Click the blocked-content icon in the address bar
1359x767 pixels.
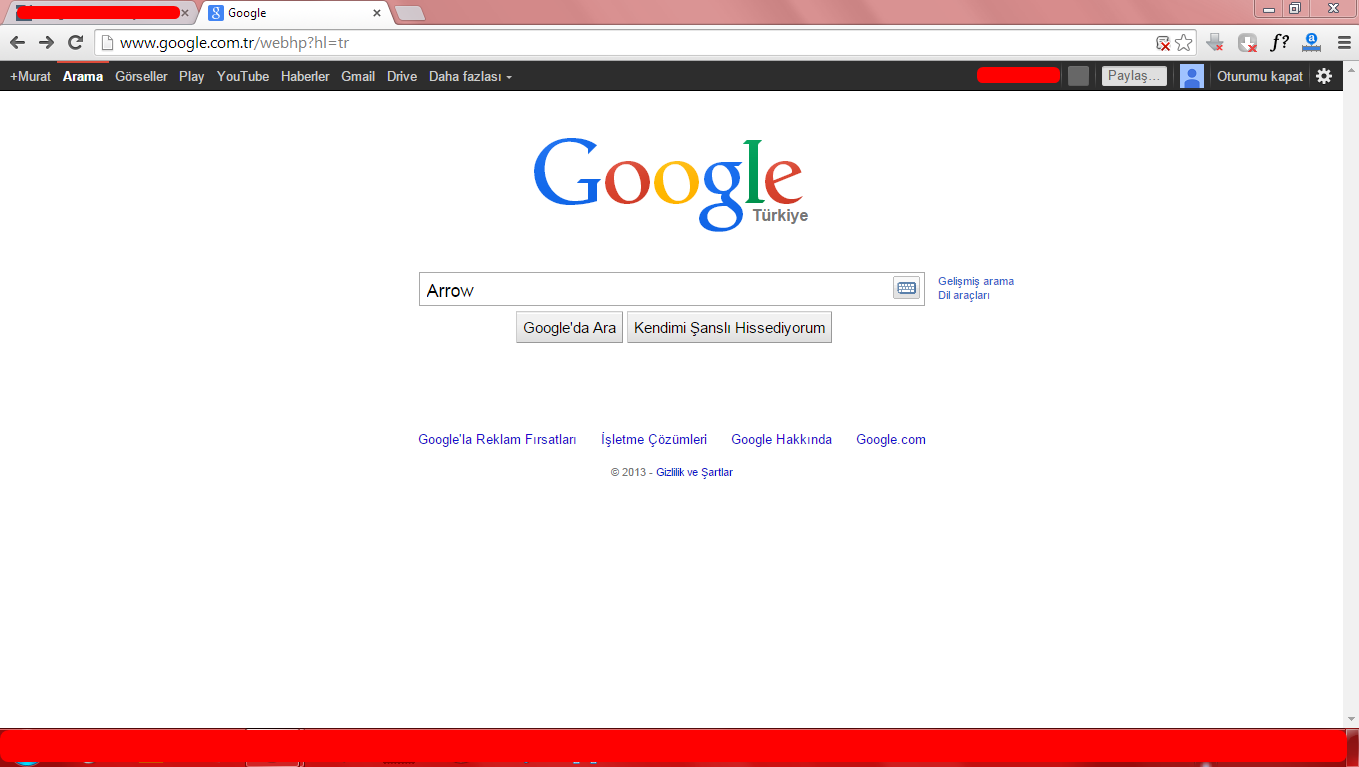[x=1163, y=43]
